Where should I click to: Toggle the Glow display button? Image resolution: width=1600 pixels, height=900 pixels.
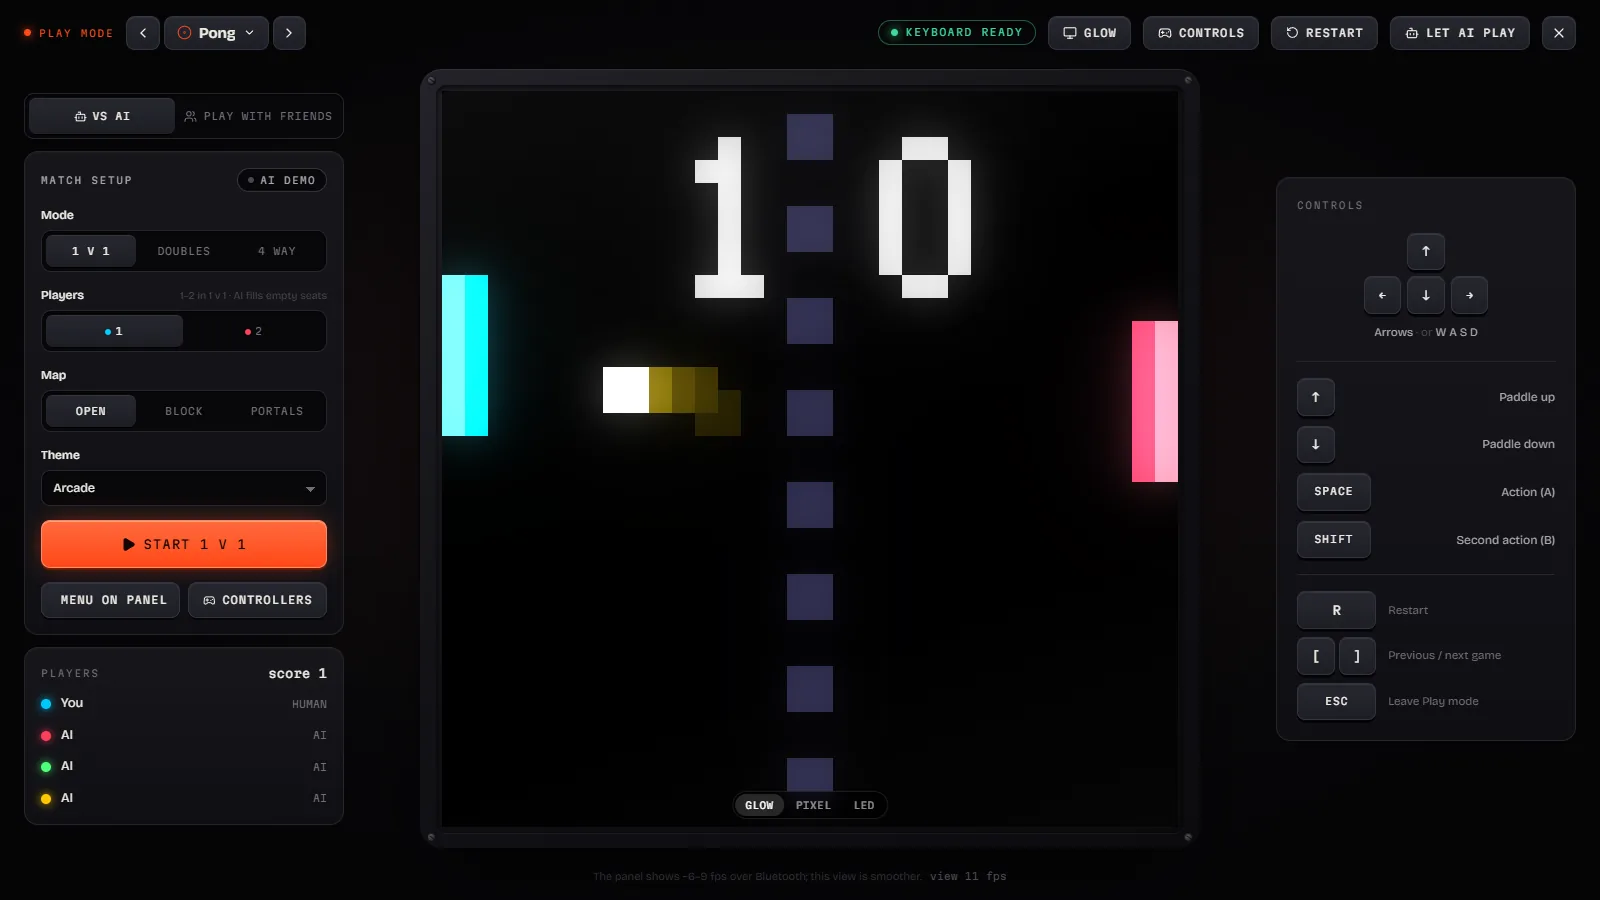coord(1089,33)
